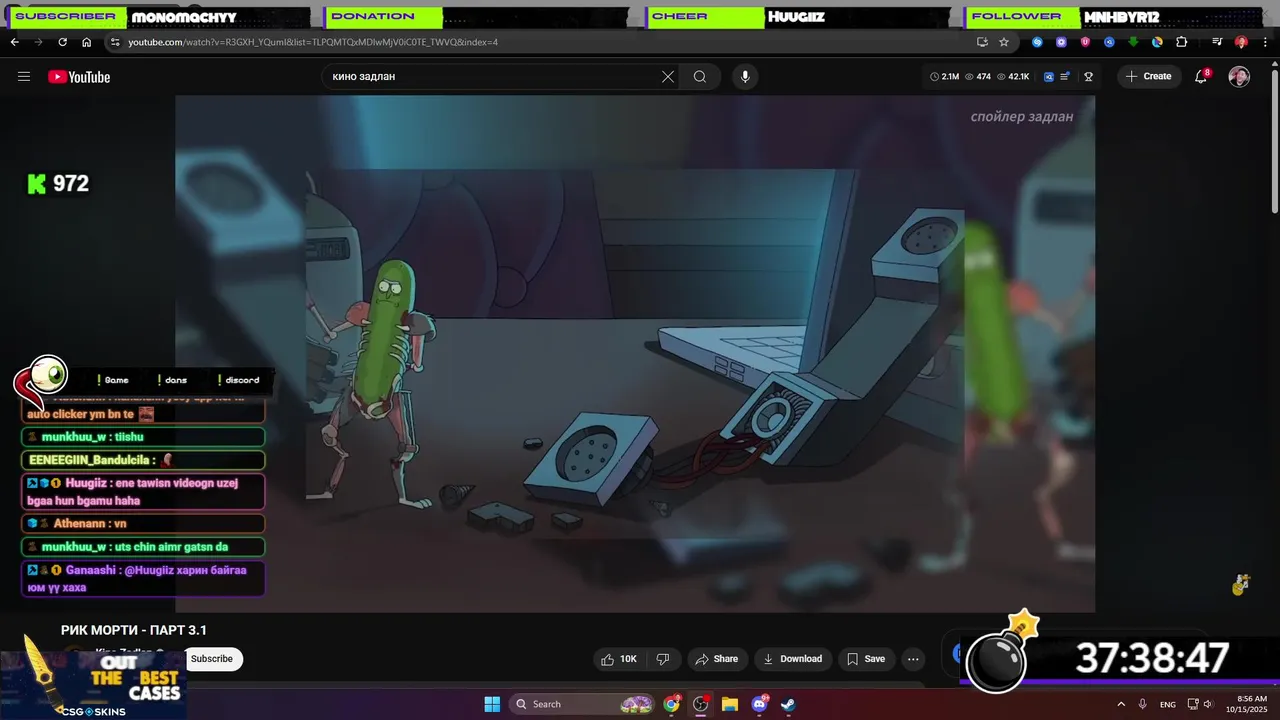Open the browser home page

tap(86, 42)
